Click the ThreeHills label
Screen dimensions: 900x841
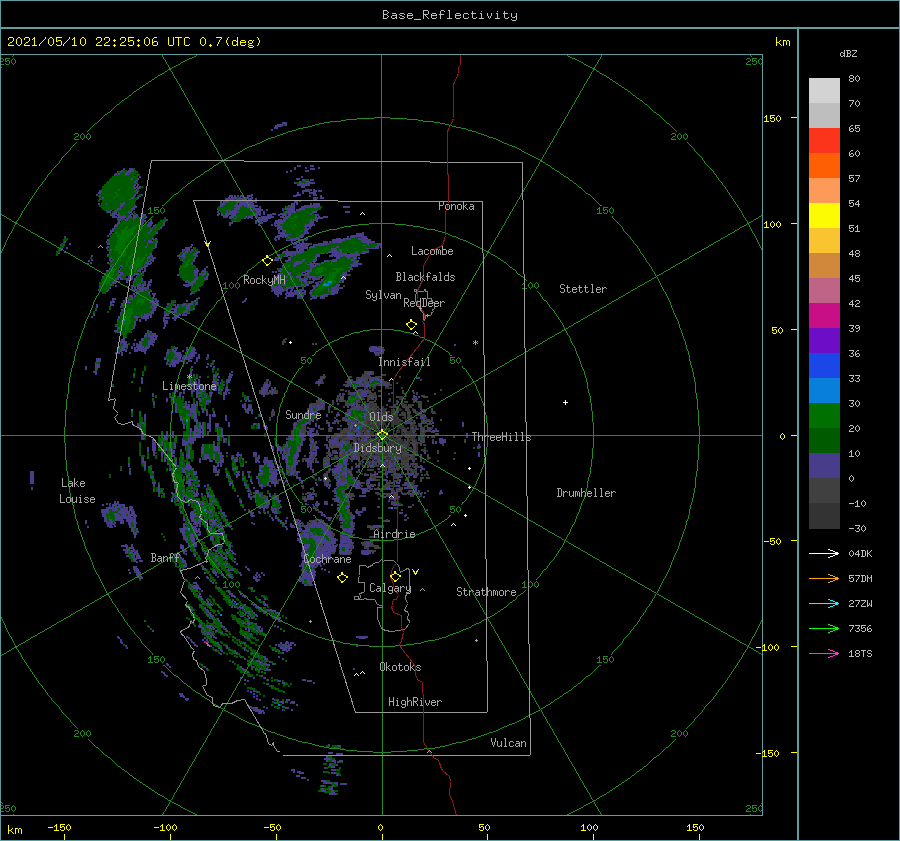click(x=501, y=437)
